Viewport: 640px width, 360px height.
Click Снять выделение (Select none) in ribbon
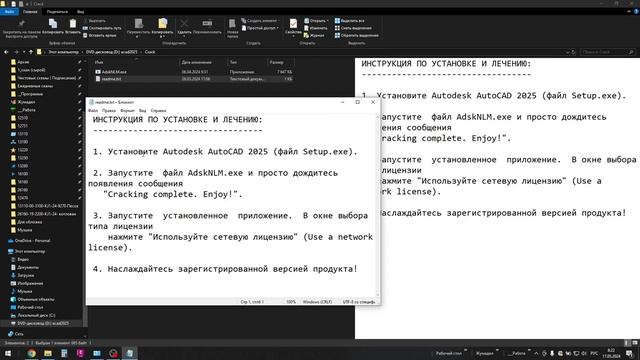coord(353,28)
